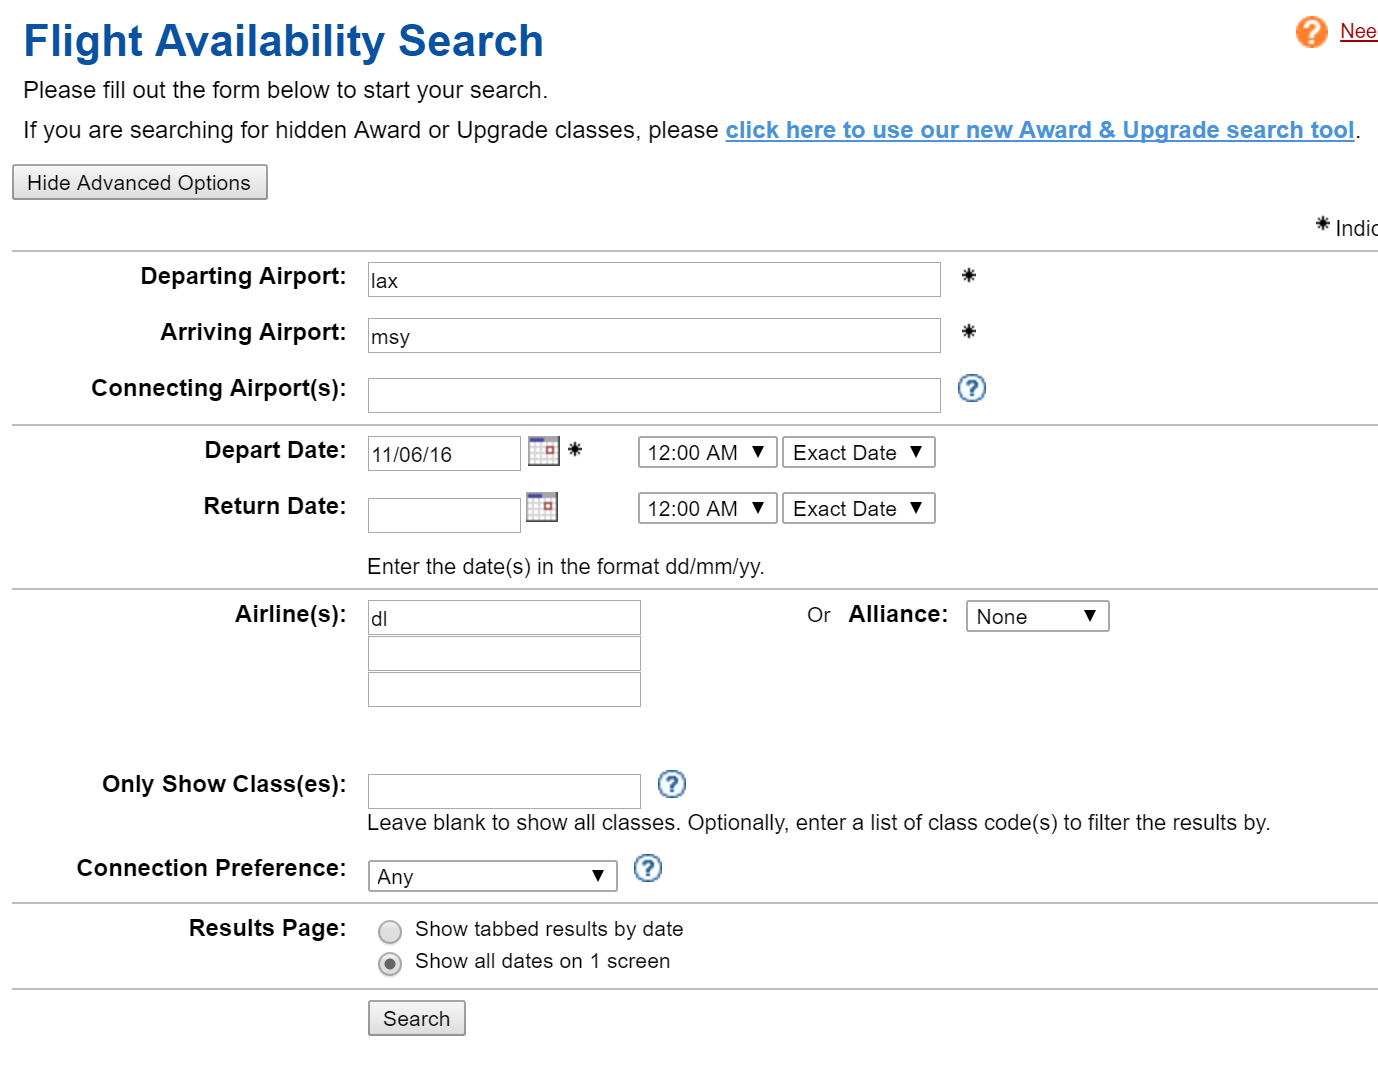
Task: Select "Show tabbed results by date" option
Action: (x=390, y=931)
